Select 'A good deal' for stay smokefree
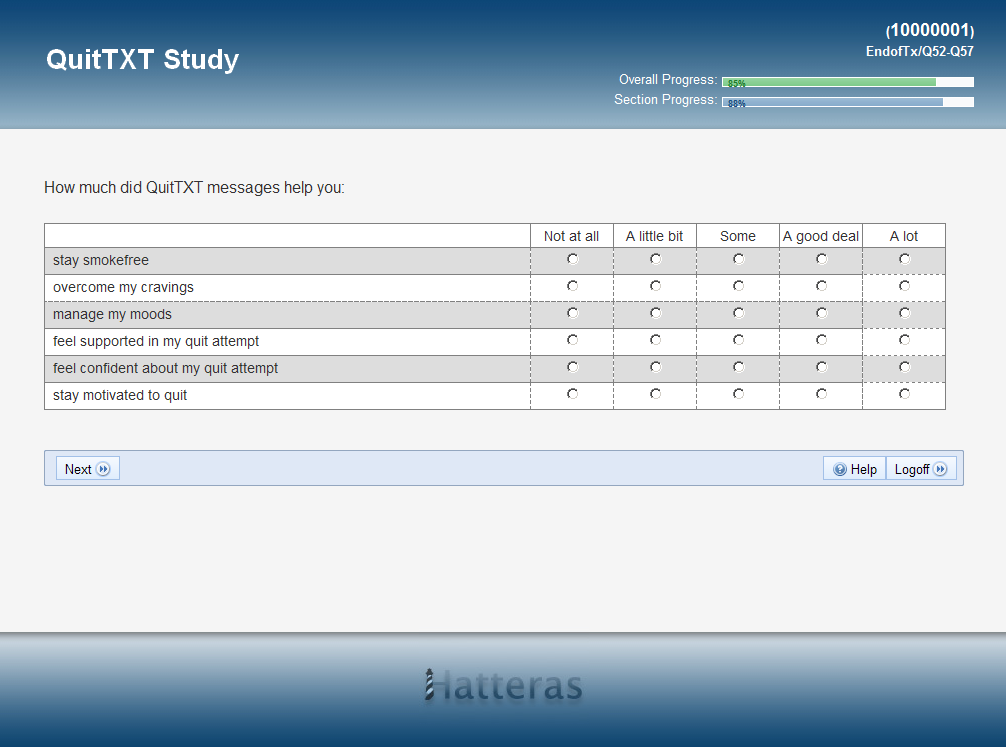 tap(821, 259)
